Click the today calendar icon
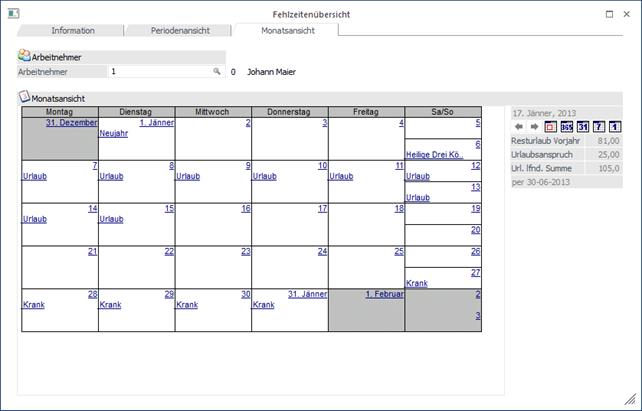Viewport: 642px width, 411px height. click(550, 127)
